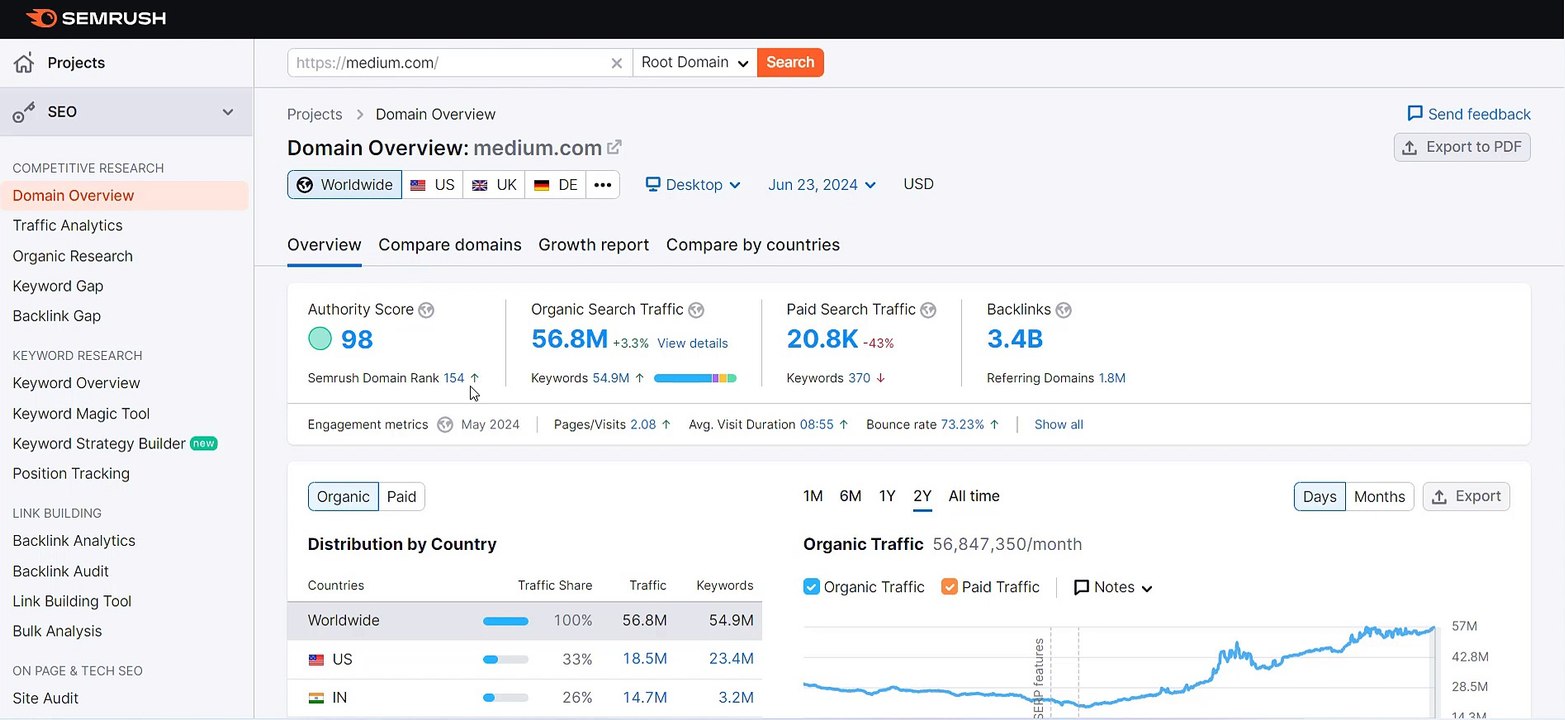Click Export to PDF button
Screen dimensions: 1565x720
pos(1462,148)
